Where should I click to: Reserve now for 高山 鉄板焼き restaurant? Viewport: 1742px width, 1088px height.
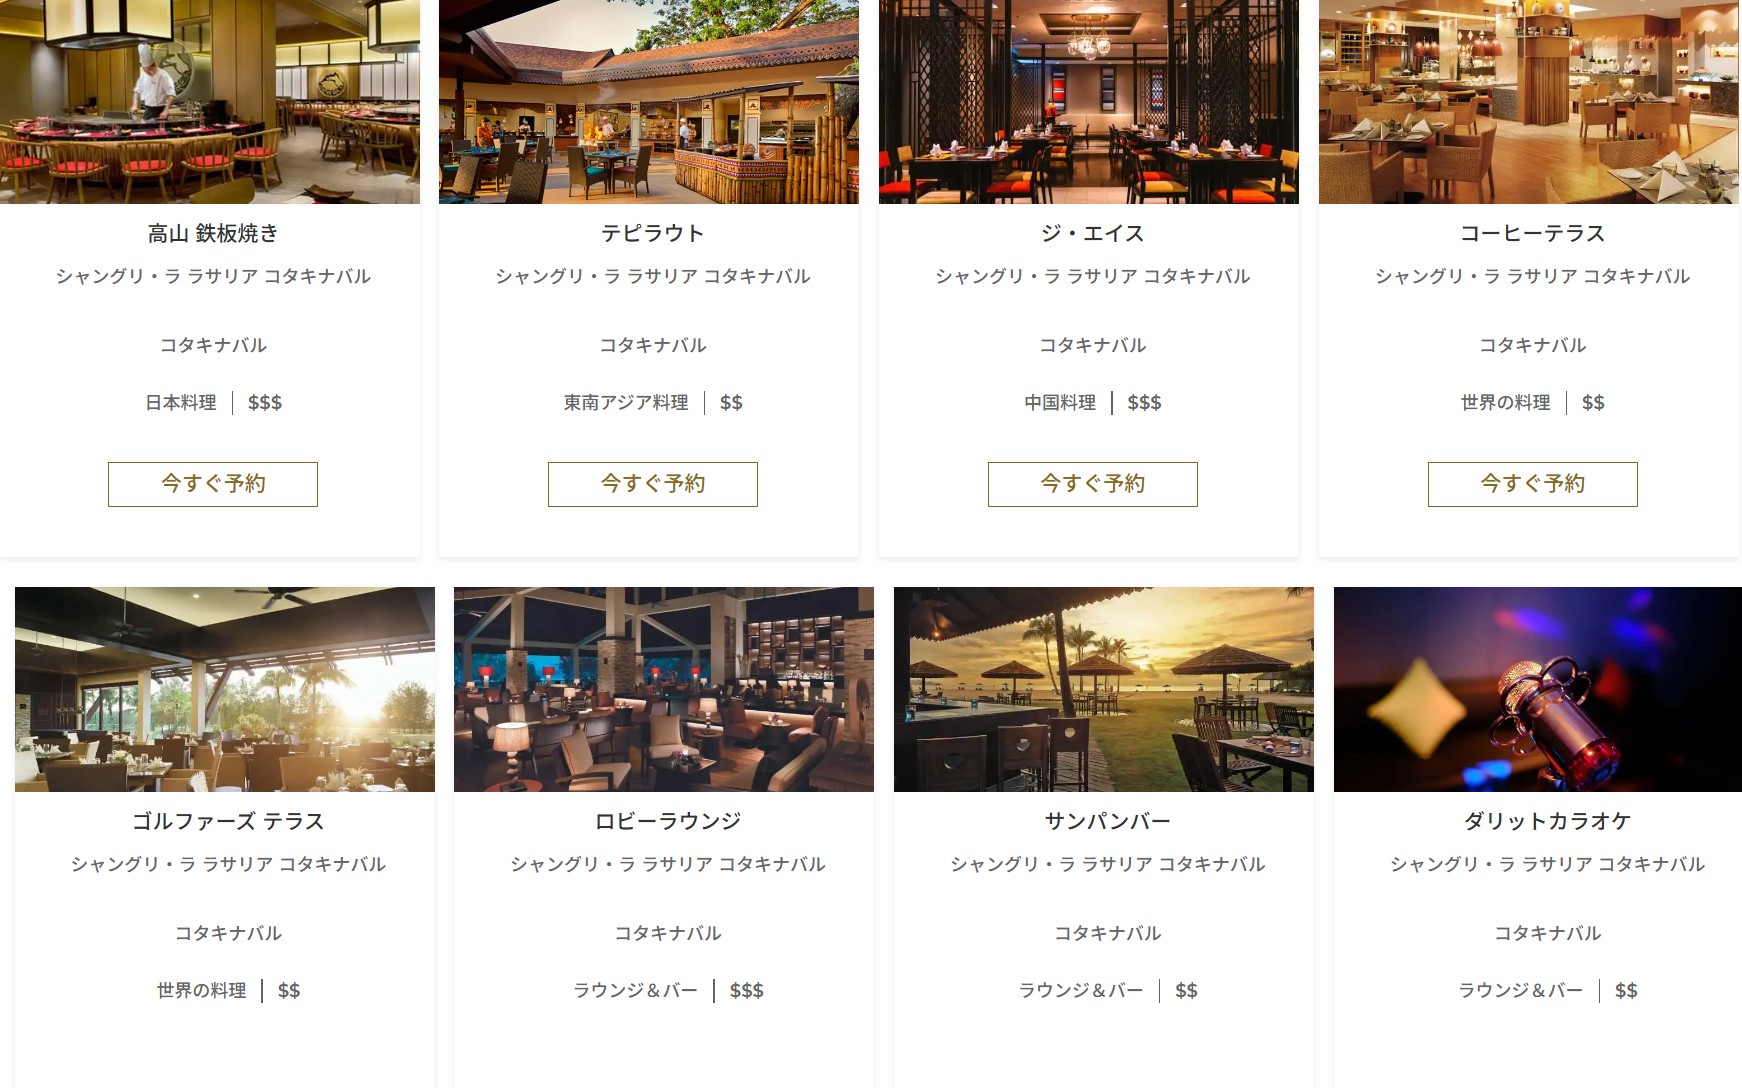[213, 484]
